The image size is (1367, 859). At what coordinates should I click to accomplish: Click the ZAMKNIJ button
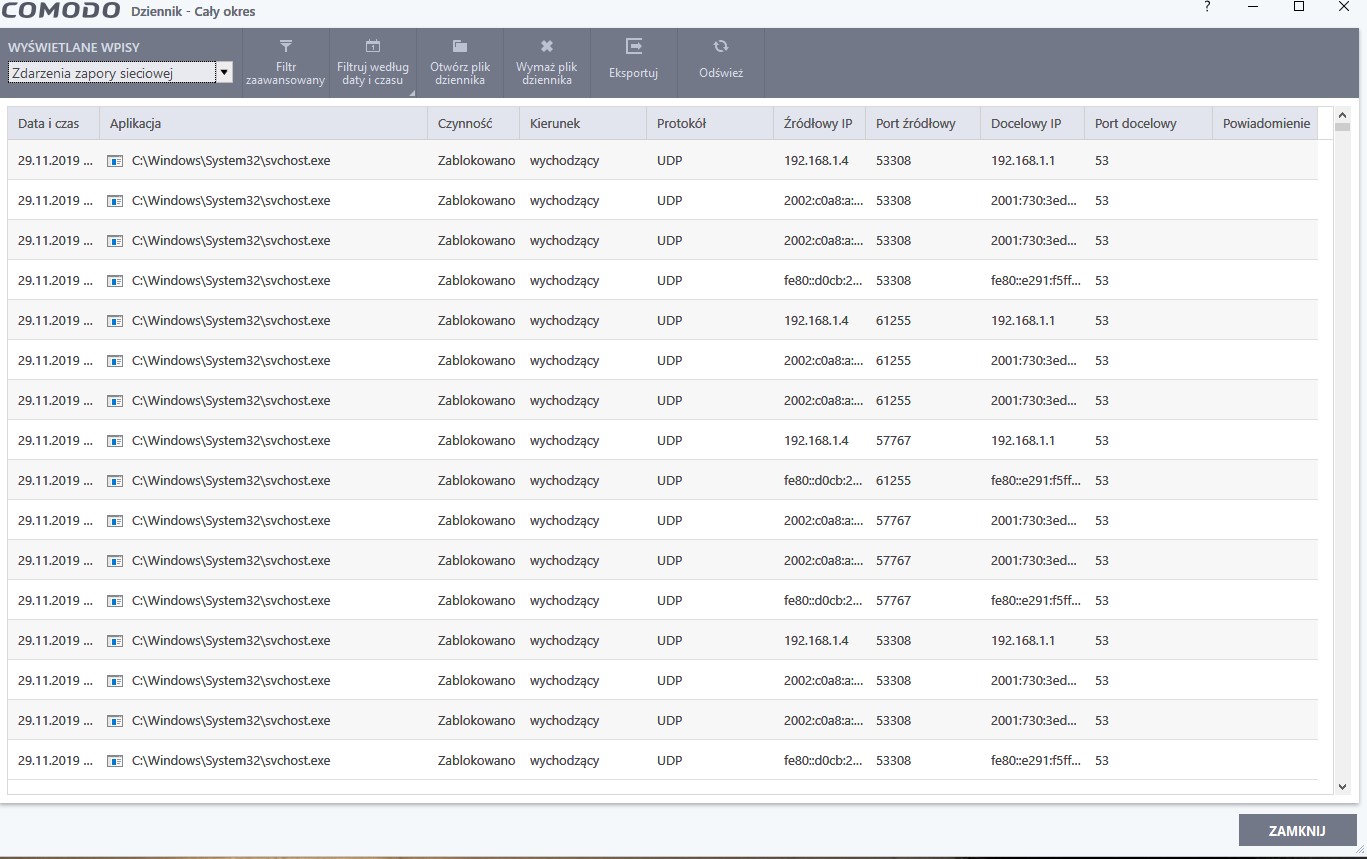(1297, 830)
